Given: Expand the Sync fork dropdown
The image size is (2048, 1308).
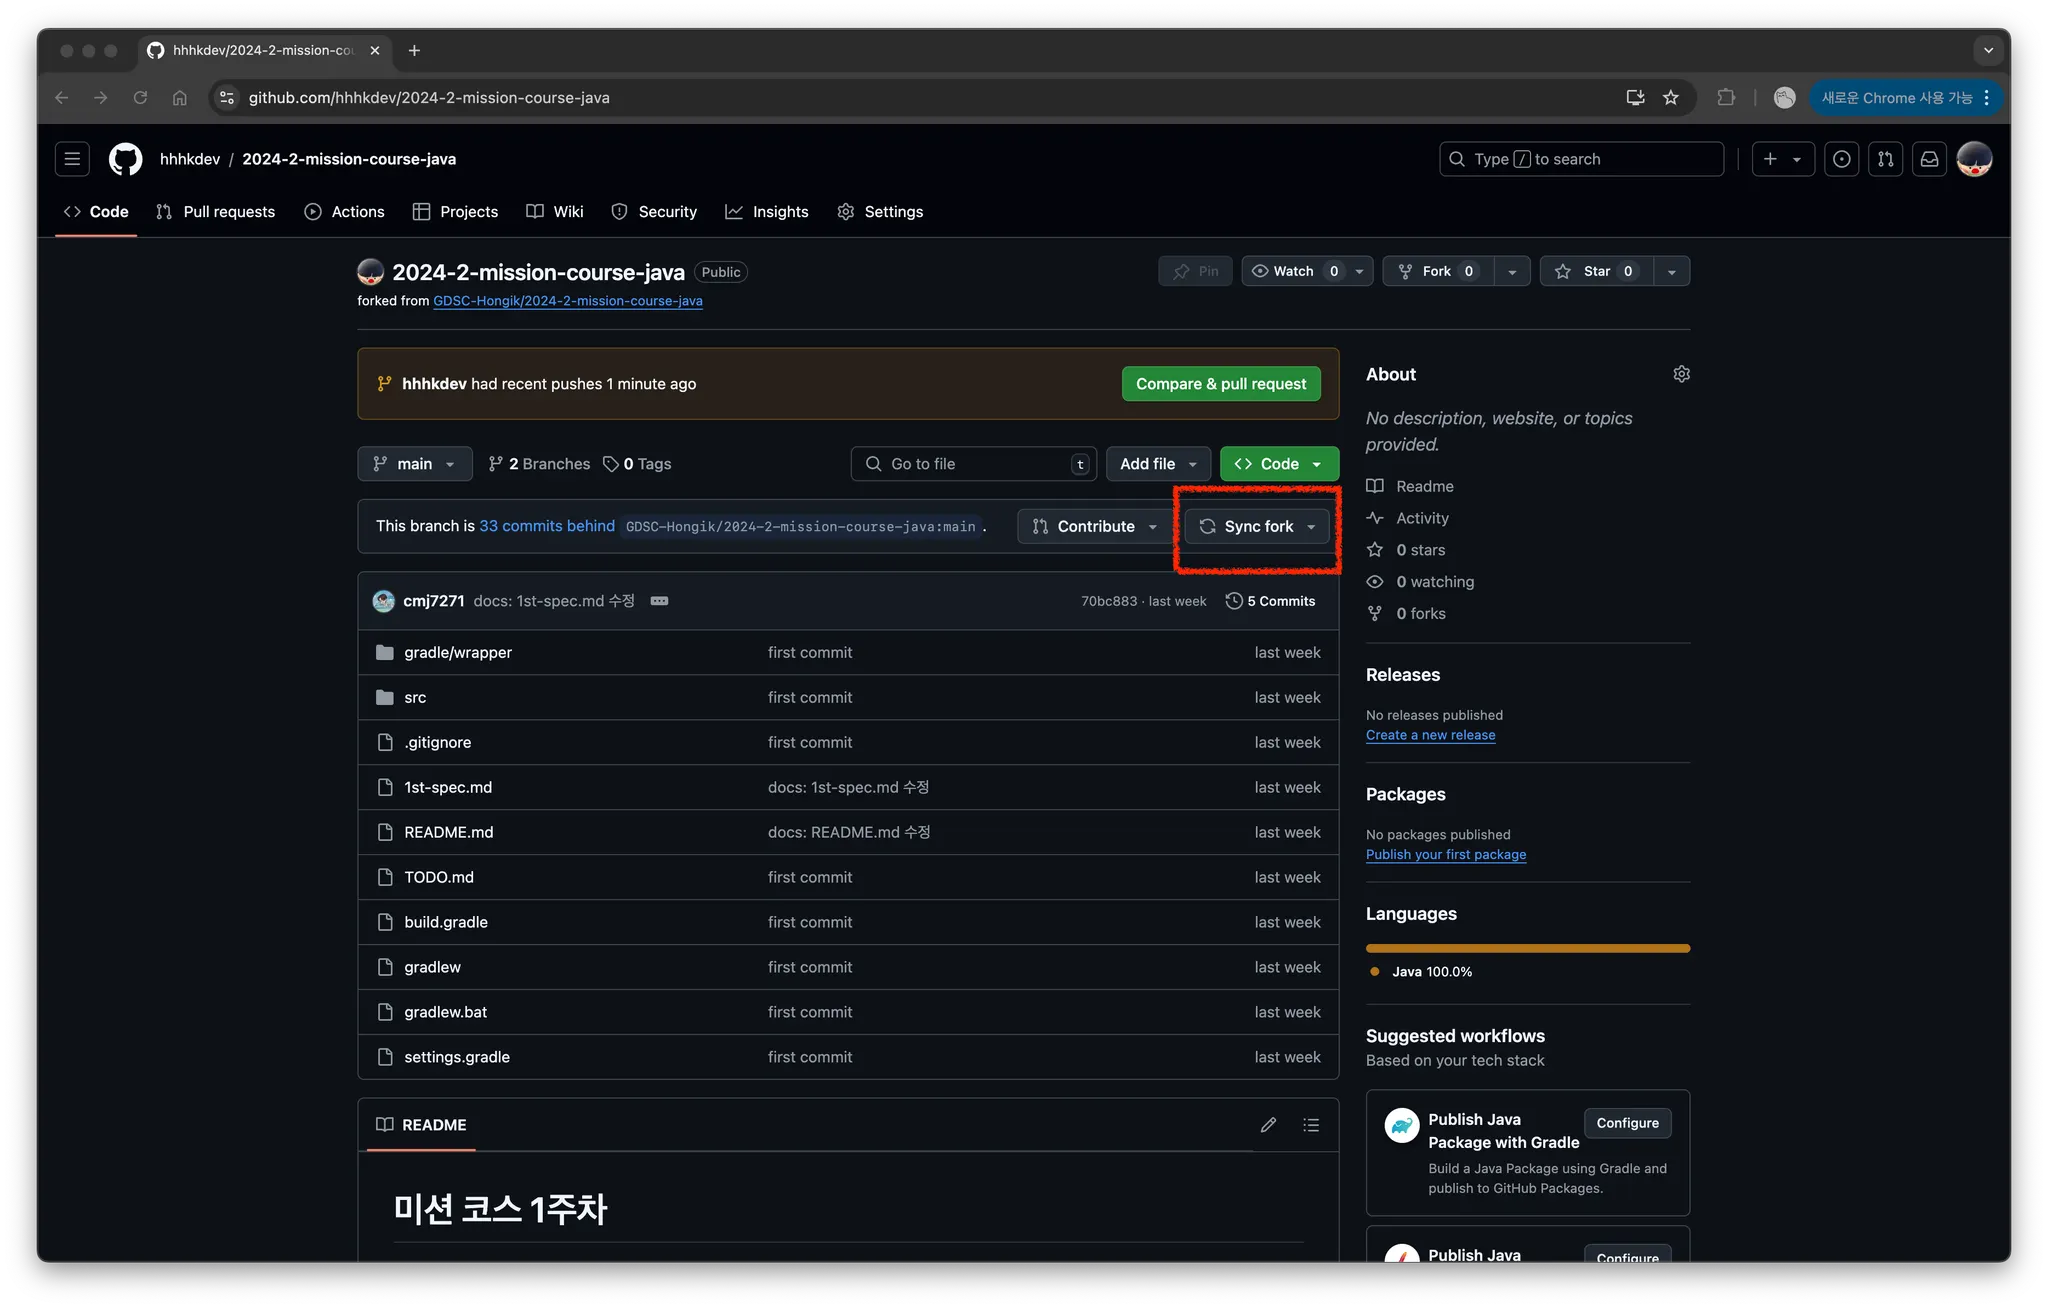Looking at the screenshot, I should click(x=1258, y=526).
